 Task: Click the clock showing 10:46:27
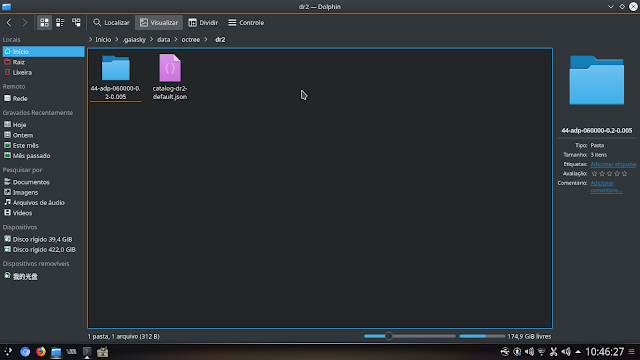click(605, 351)
